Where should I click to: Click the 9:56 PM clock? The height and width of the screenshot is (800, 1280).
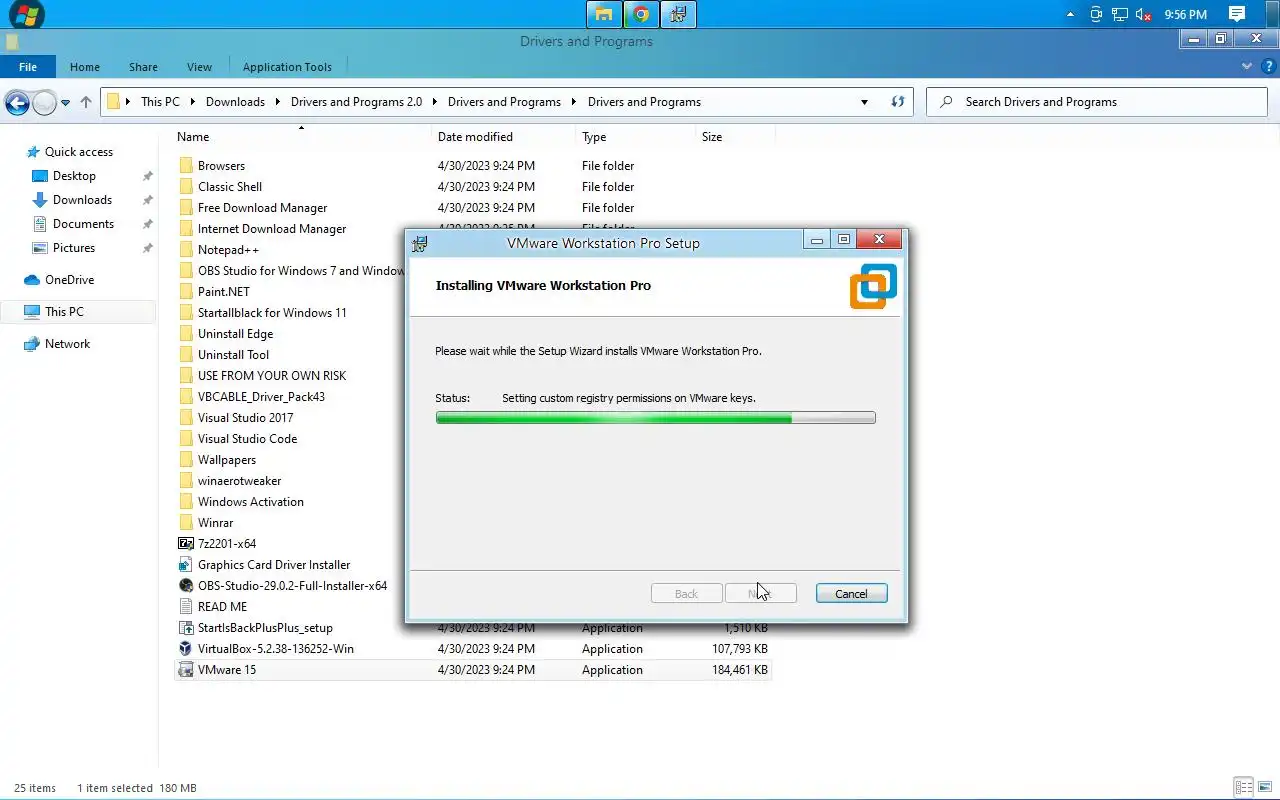(1185, 15)
